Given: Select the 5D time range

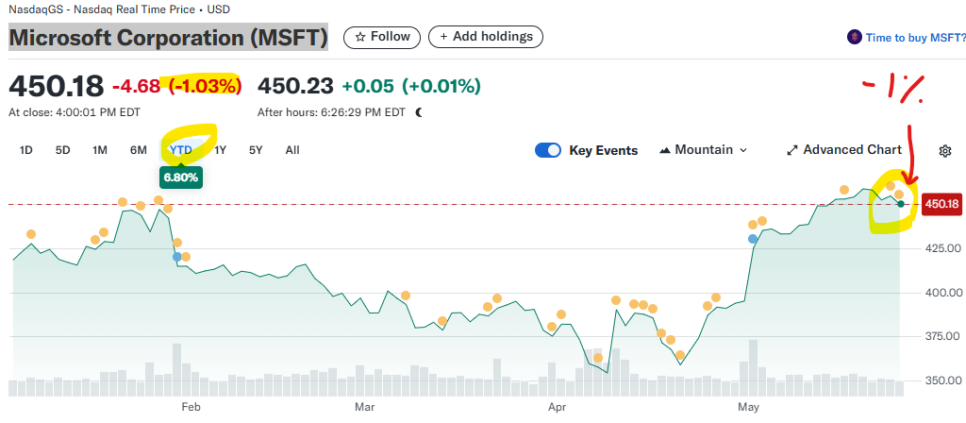Looking at the screenshot, I should click(x=63, y=150).
